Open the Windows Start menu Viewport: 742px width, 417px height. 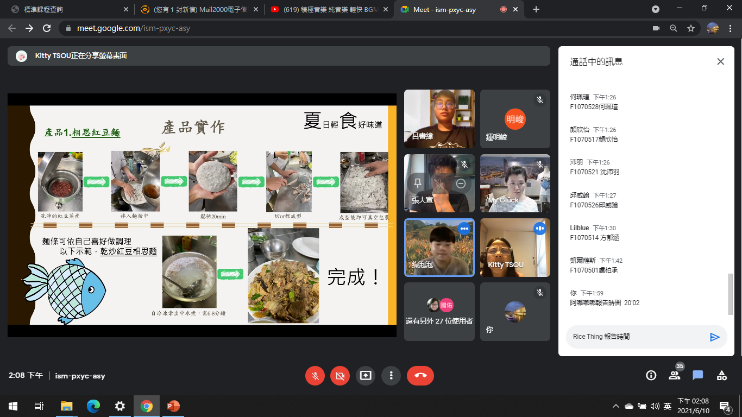coord(13,406)
